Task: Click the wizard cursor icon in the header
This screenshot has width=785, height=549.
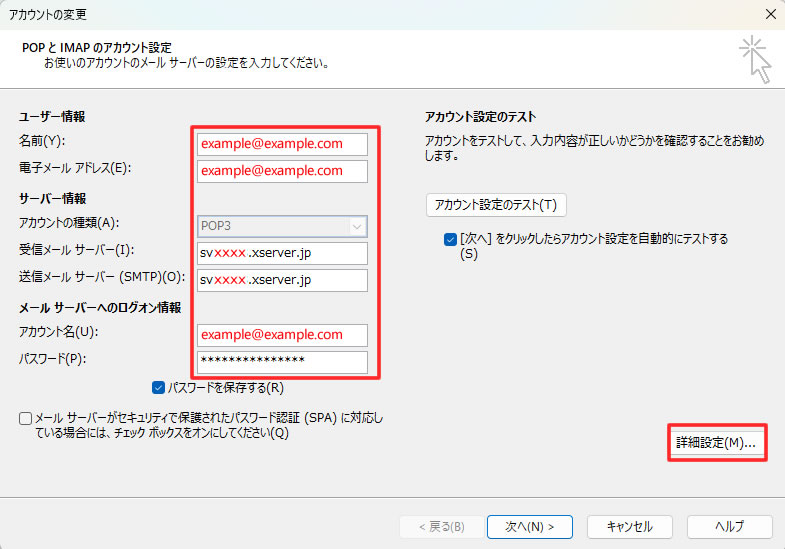Action: tap(755, 59)
